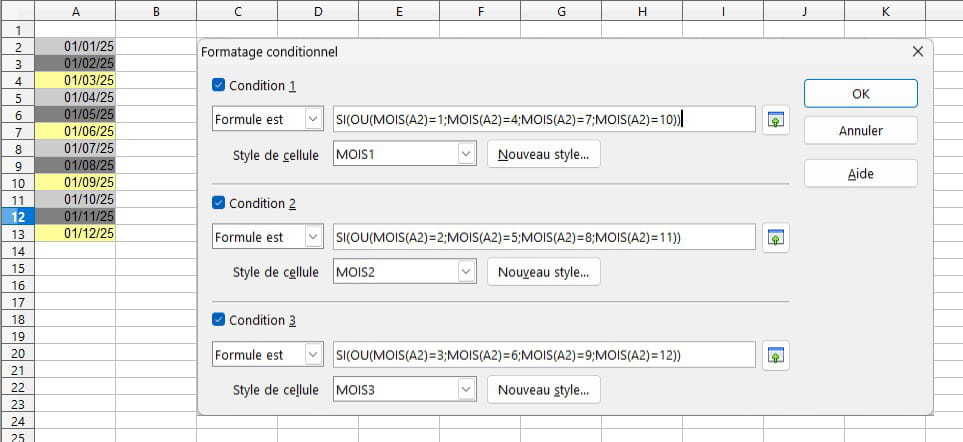Uncheck the Condition 1 checkbox
This screenshot has width=963, height=442.
click(x=220, y=85)
